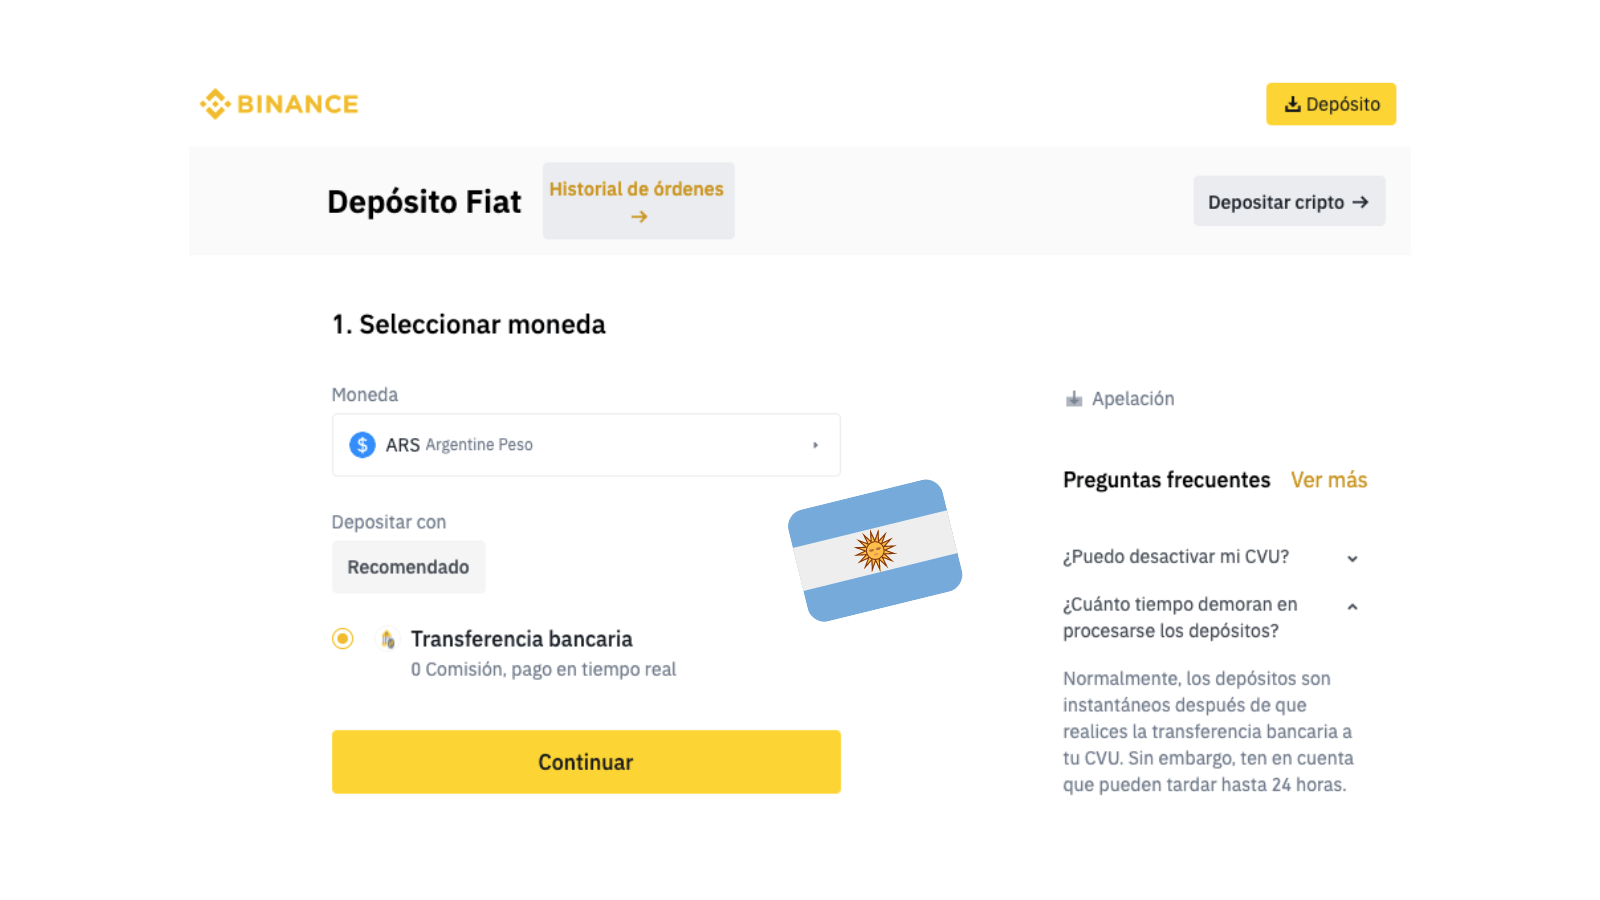Open the Moneda currency dropdown
The image size is (1600, 900).
point(586,445)
